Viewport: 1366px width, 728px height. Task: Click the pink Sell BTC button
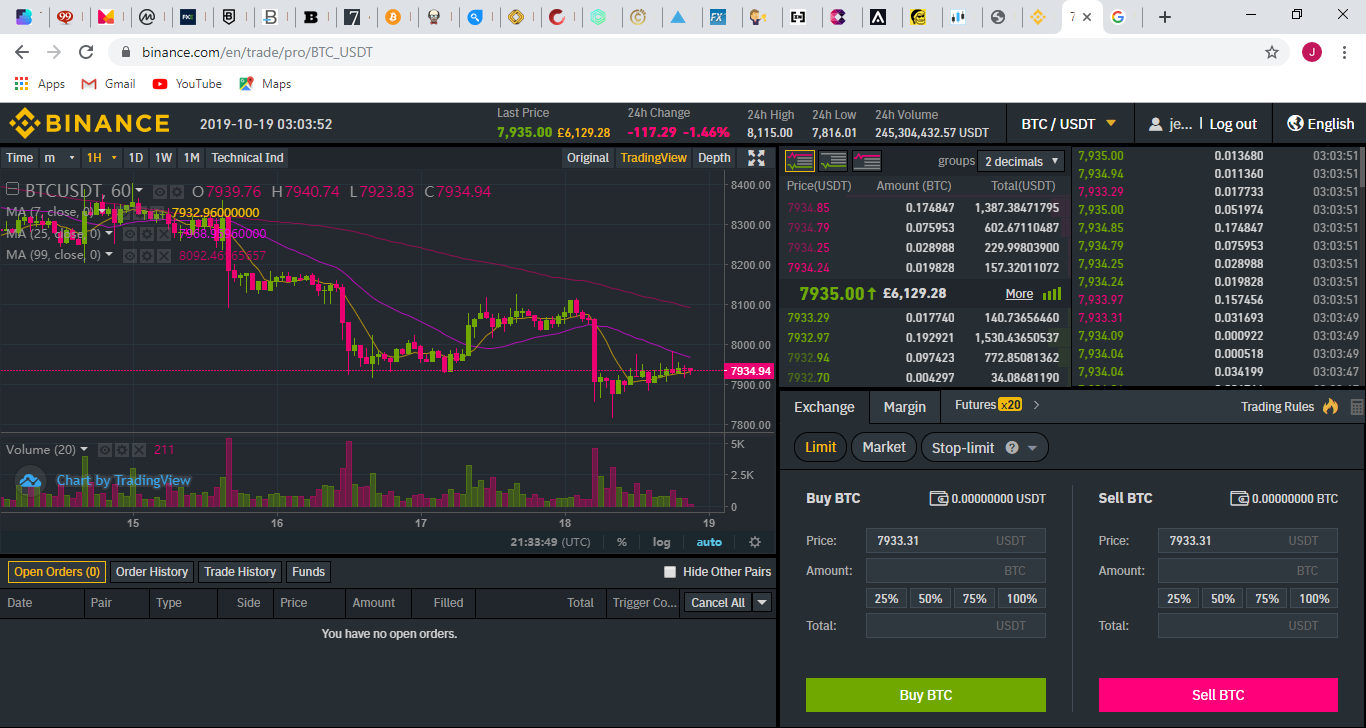coord(1218,695)
